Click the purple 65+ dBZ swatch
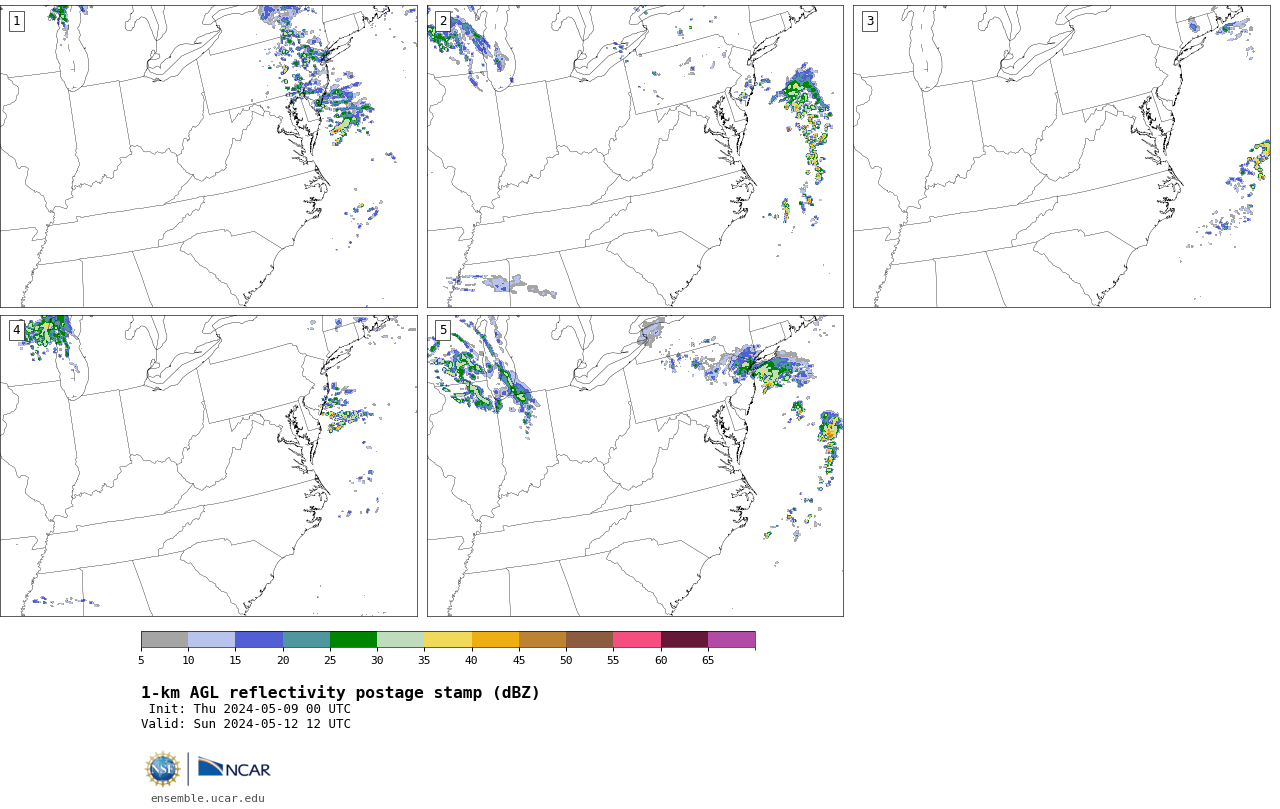Image resolution: width=1280 pixels, height=809 pixels. 731,640
